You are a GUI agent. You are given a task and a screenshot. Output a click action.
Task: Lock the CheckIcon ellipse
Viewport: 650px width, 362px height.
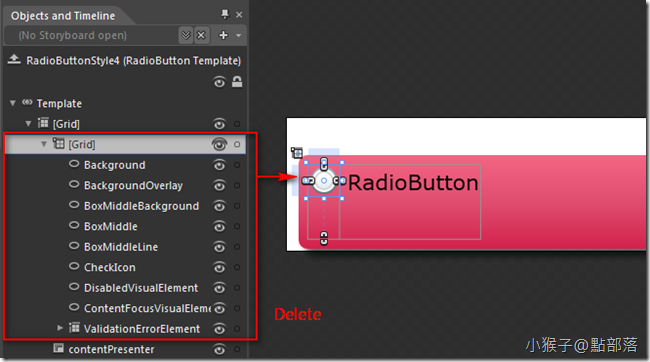pos(237,267)
